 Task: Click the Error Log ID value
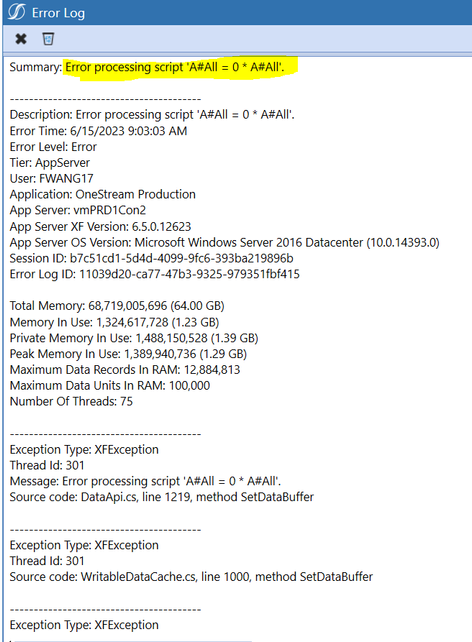[189, 274]
